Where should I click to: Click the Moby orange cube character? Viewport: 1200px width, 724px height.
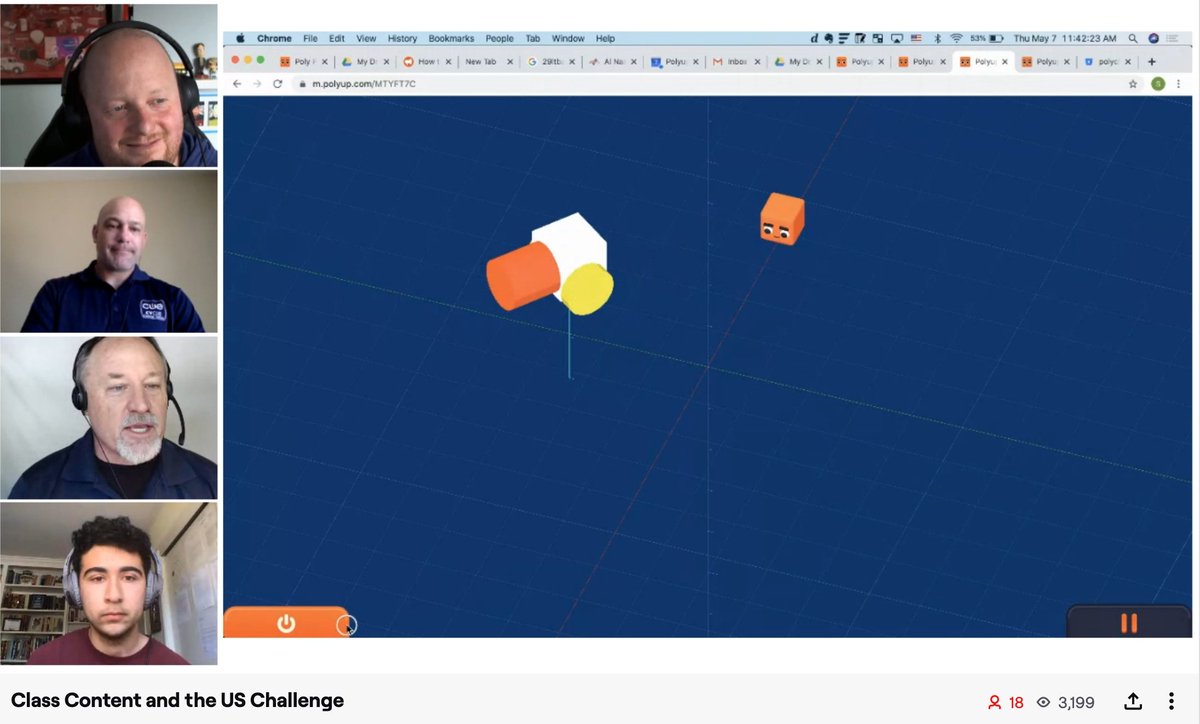783,219
